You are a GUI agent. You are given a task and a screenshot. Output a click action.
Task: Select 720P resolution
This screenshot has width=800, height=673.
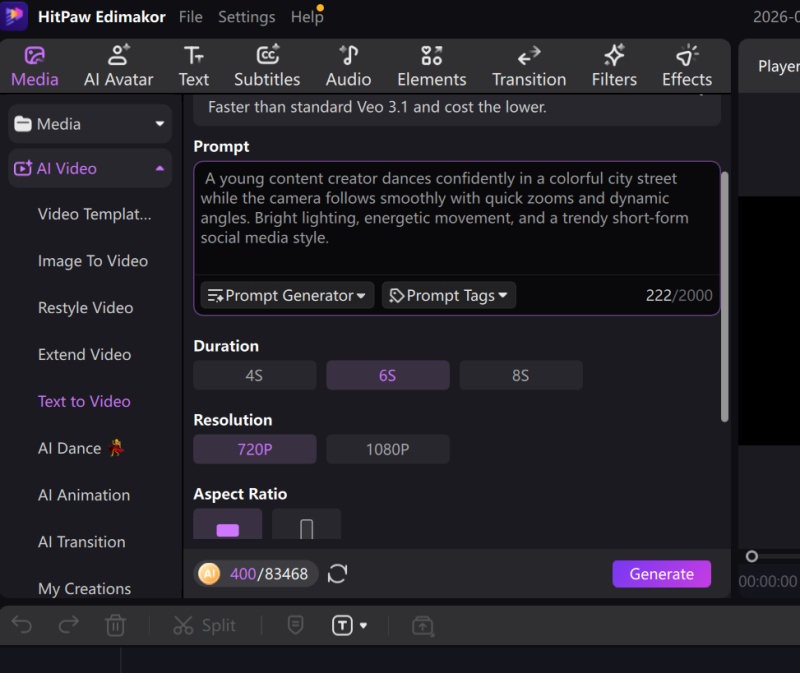pos(255,449)
